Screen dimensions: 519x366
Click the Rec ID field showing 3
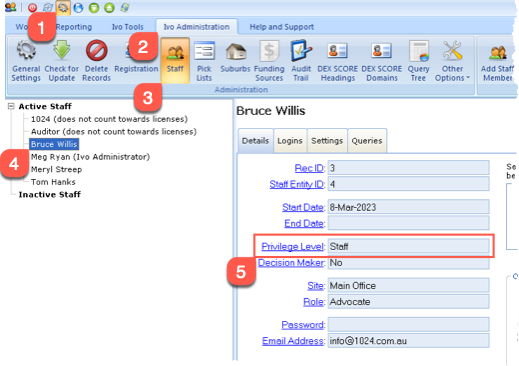pyautogui.click(x=408, y=168)
